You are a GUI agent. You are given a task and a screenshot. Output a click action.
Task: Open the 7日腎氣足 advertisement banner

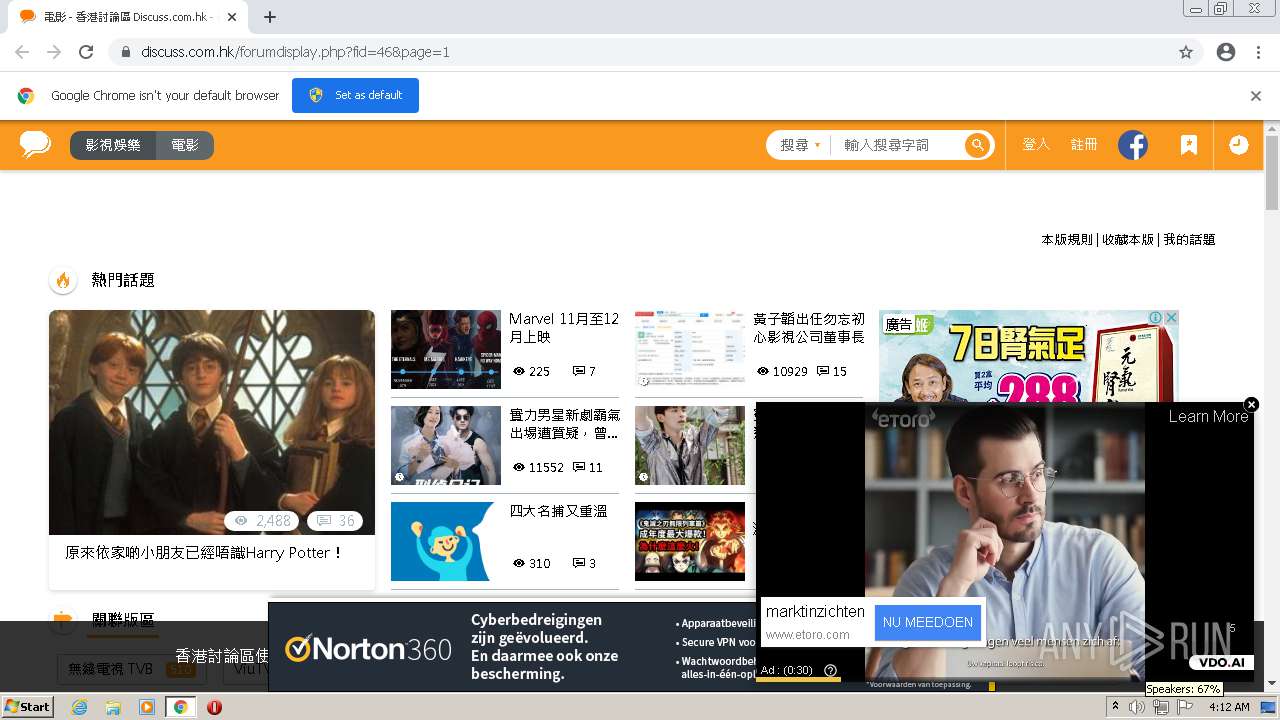click(1028, 355)
